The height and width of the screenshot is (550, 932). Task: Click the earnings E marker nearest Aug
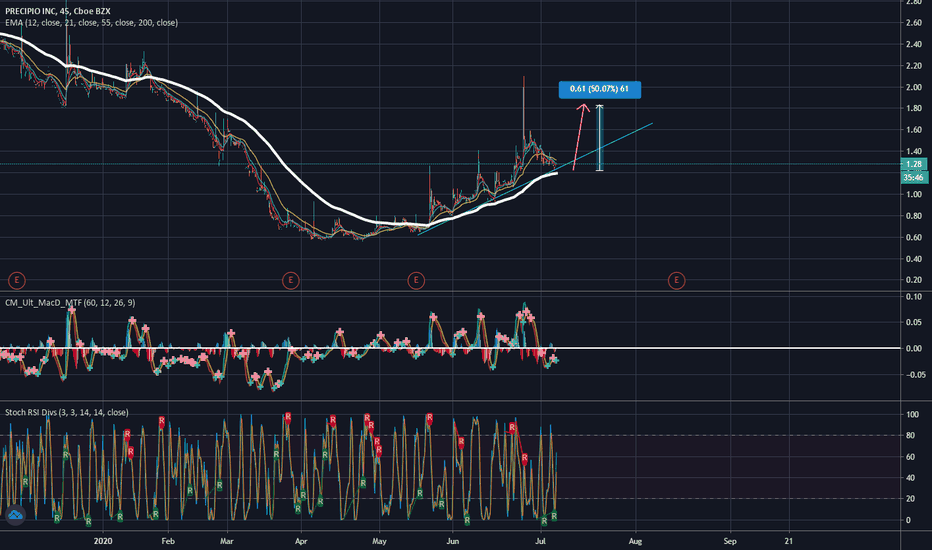[676, 280]
